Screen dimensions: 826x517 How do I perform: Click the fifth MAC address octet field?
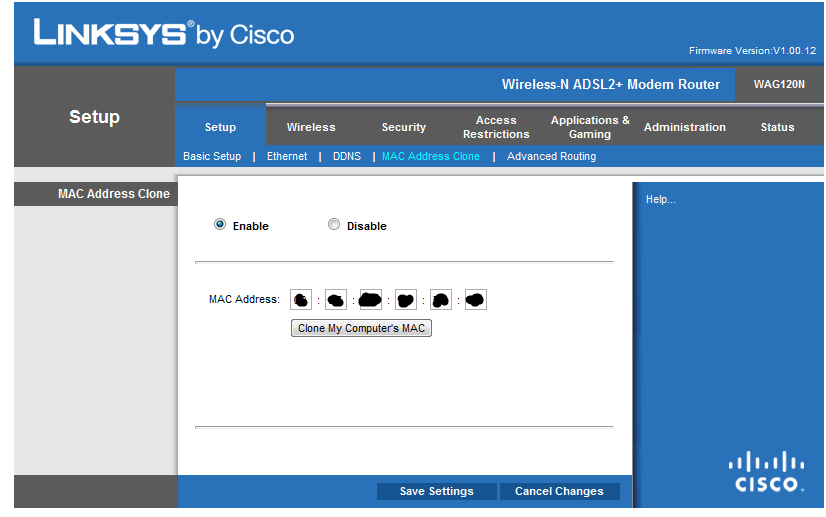click(x=440, y=299)
